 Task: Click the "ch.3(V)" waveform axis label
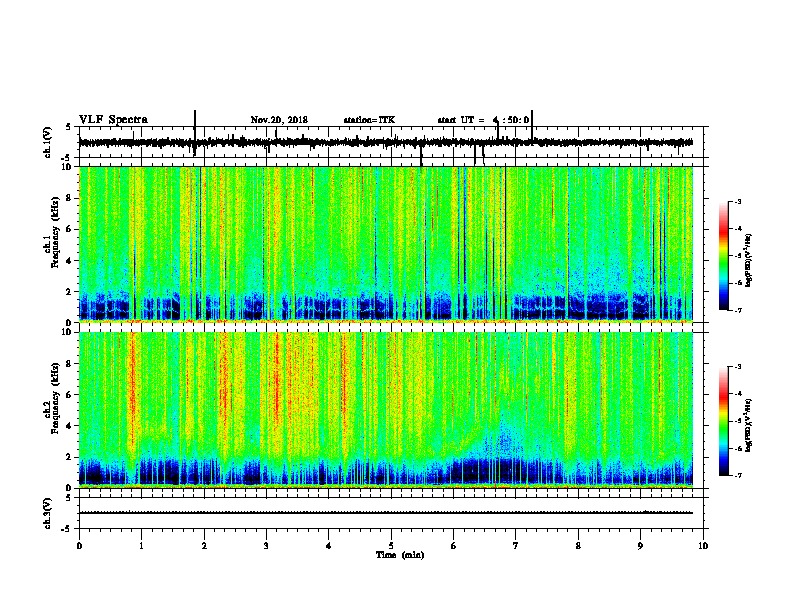tap(48, 513)
